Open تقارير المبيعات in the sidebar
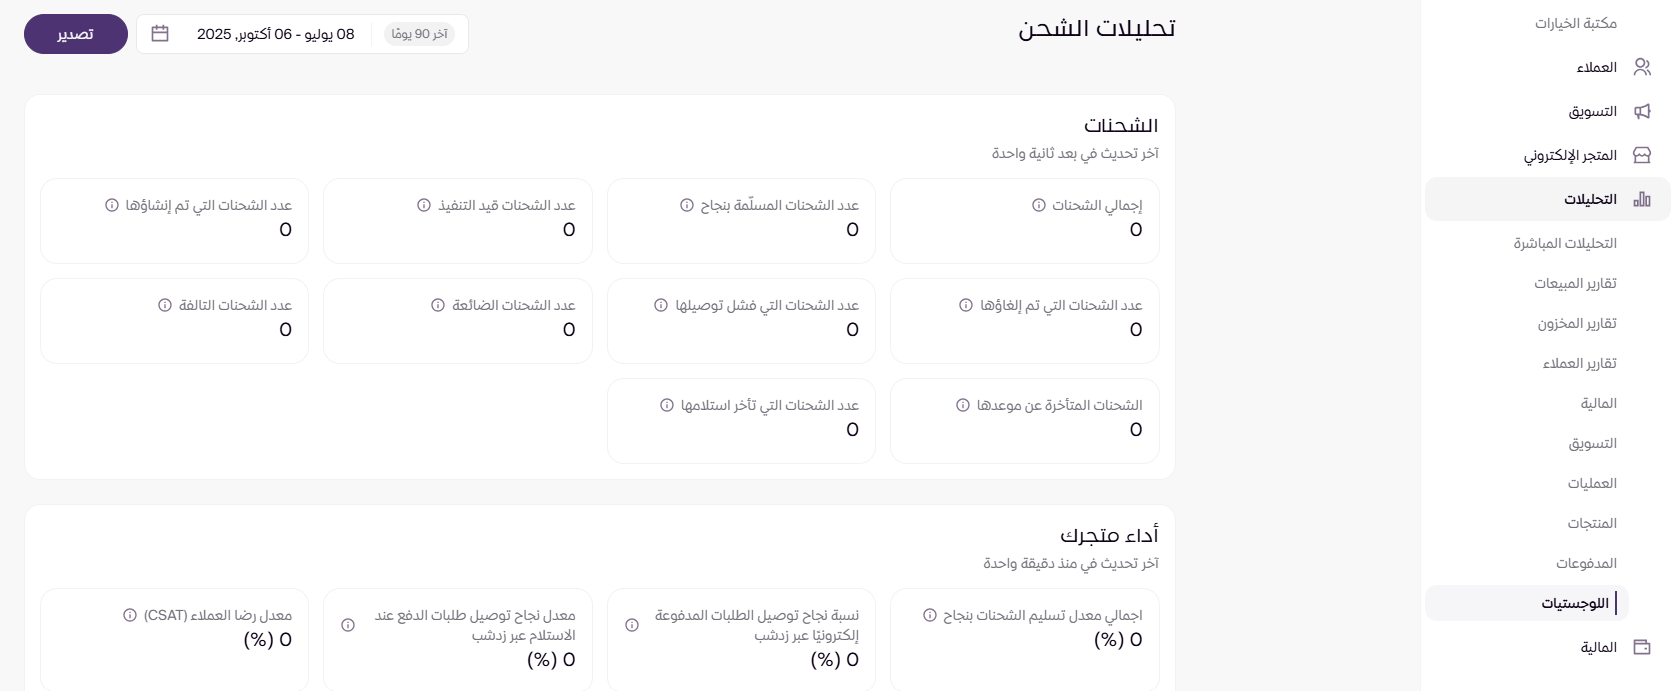 click(1575, 283)
